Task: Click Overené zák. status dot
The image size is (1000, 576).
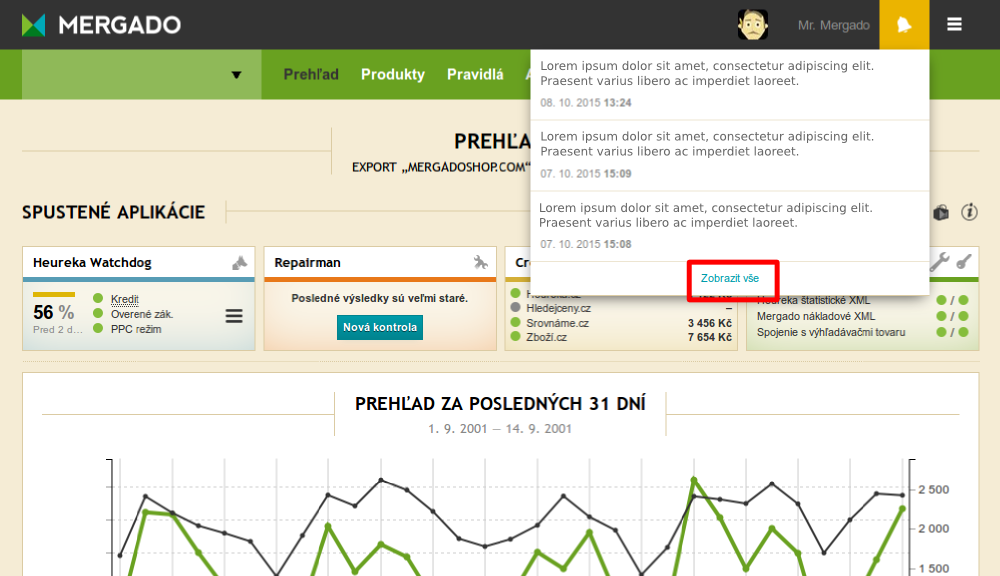Action: [x=98, y=313]
